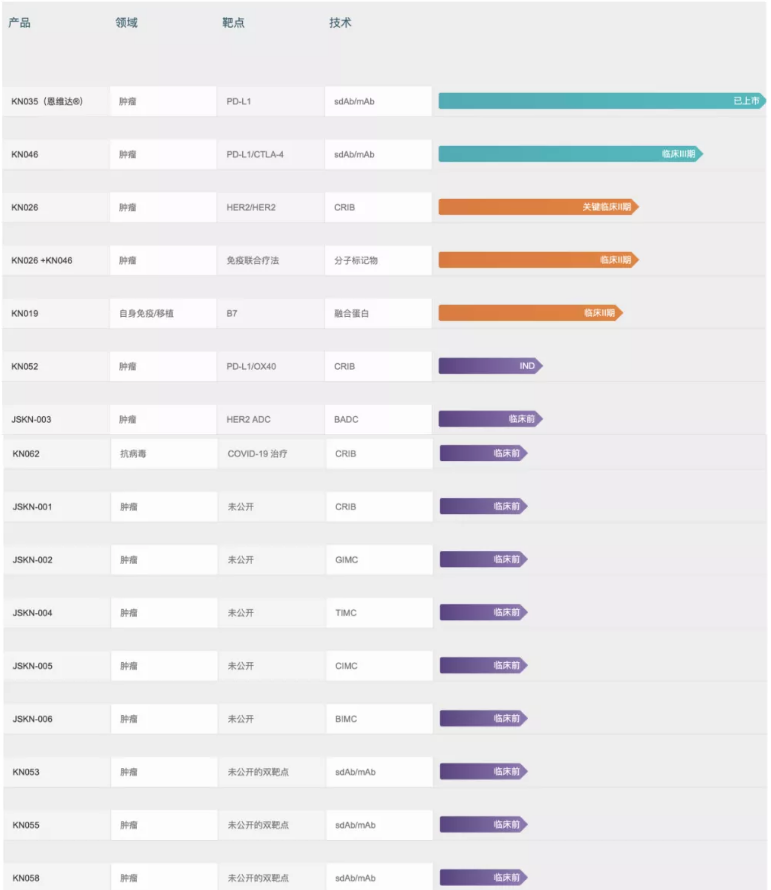Click the 产品 column header
The width and height of the screenshot is (771, 890).
[x=20, y=23]
